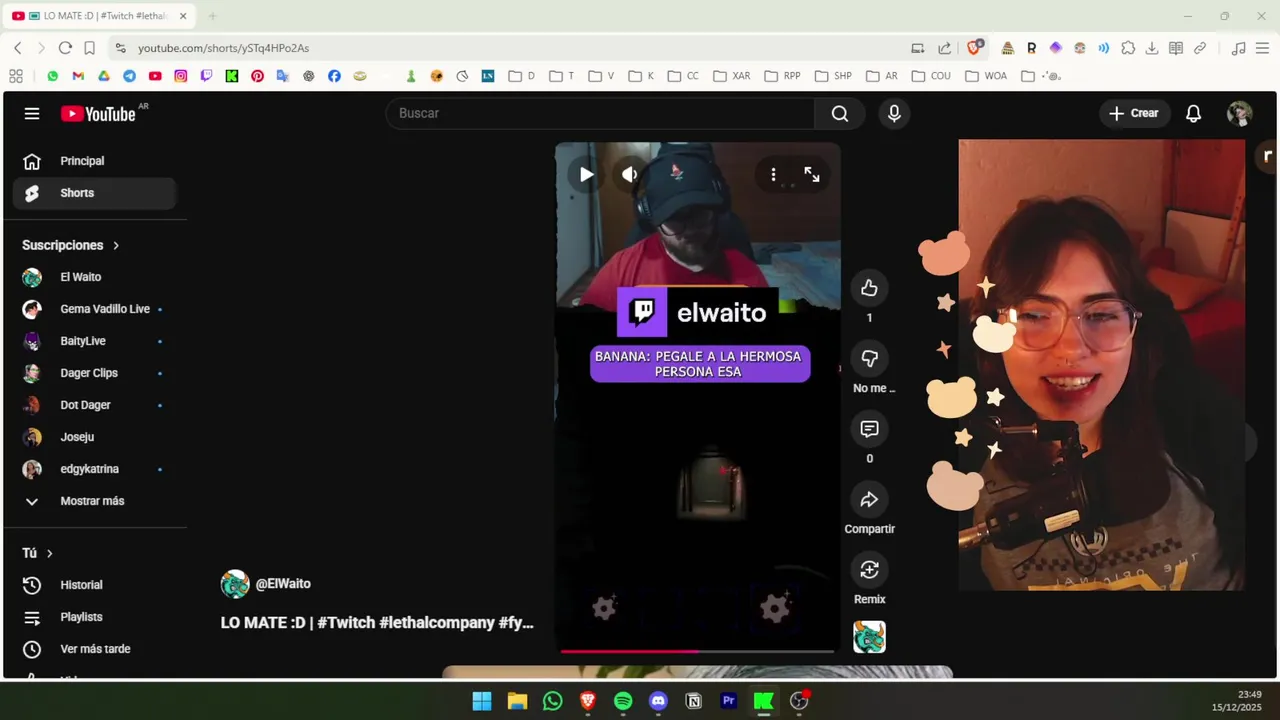Open the Twitch bookmark

(206, 76)
